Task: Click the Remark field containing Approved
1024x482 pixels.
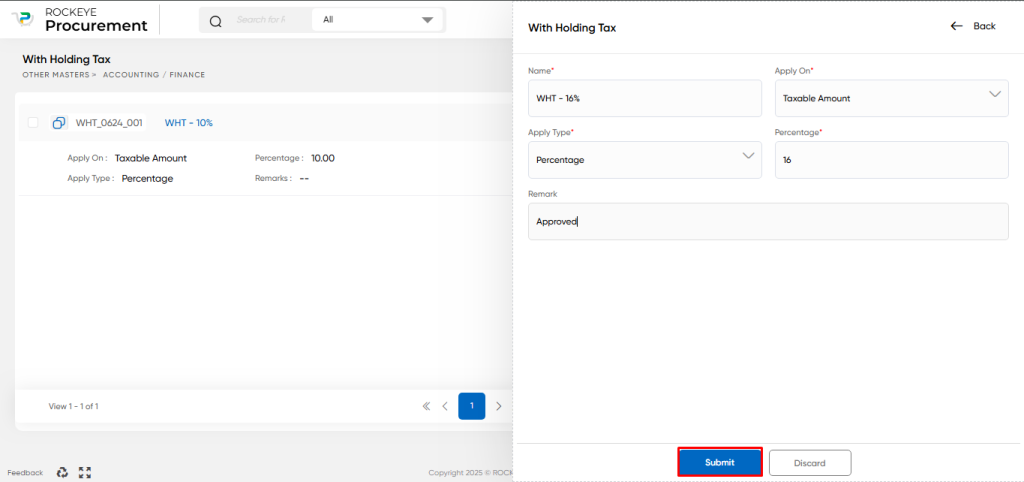Action: (768, 221)
